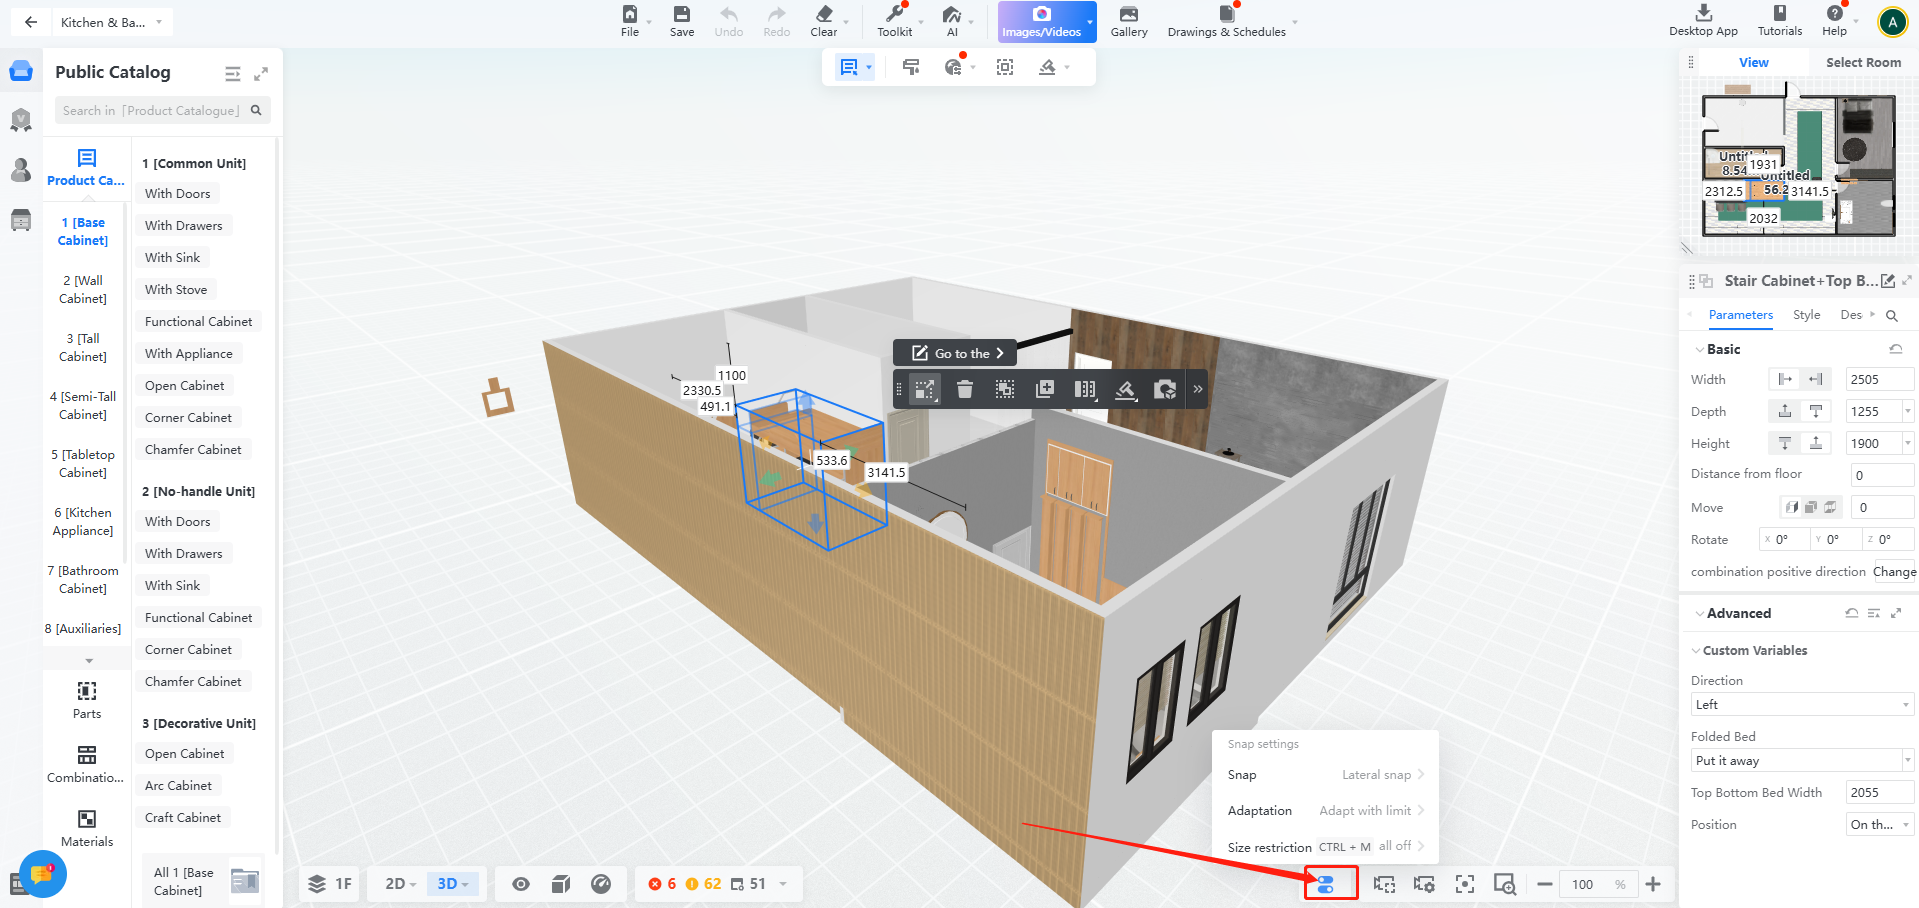Viewport: 1919px width, 908px height.
Task: Switch to the Style tab
Action: [1806, 315]
